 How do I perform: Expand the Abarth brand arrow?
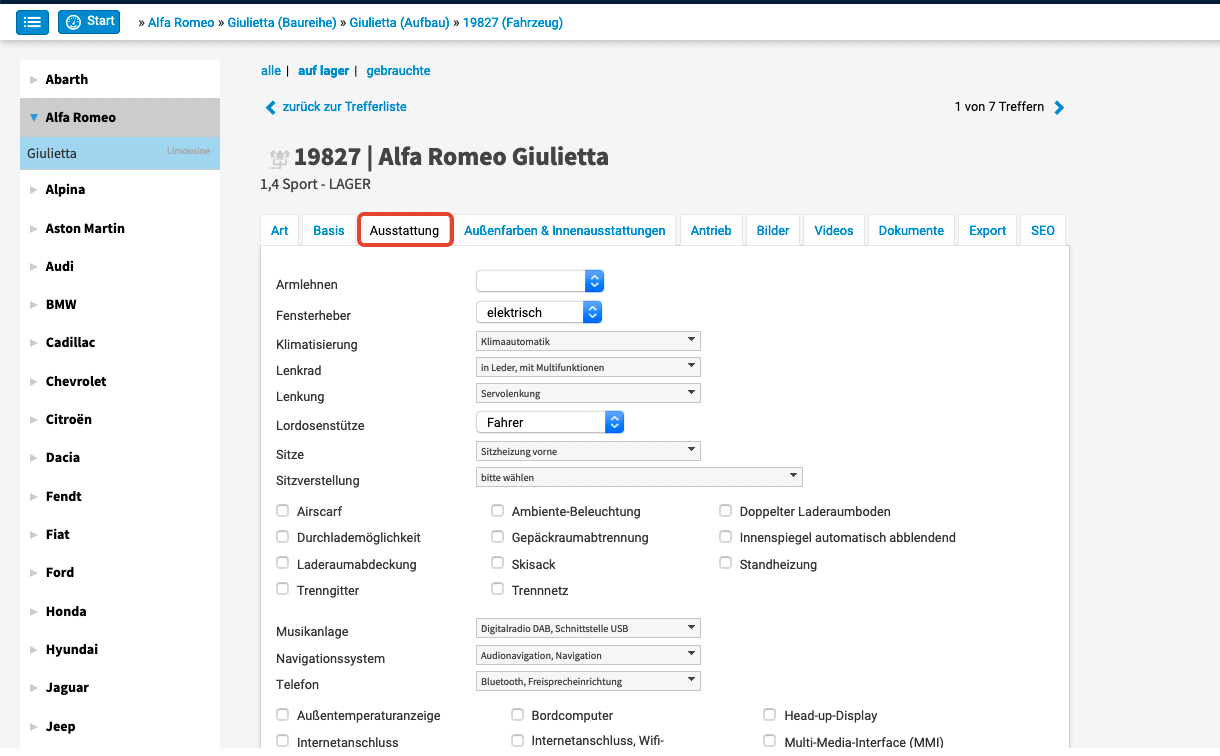point(34,80)
